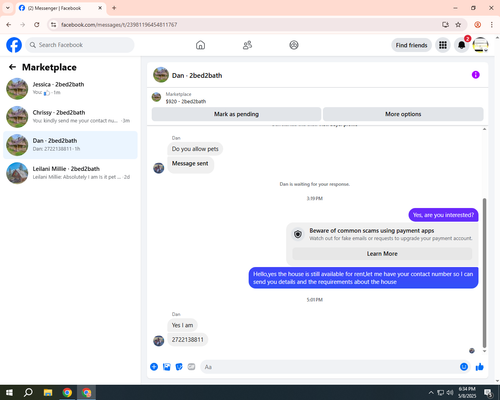
Task: Click the address bar URL
Action: point(119,25)
